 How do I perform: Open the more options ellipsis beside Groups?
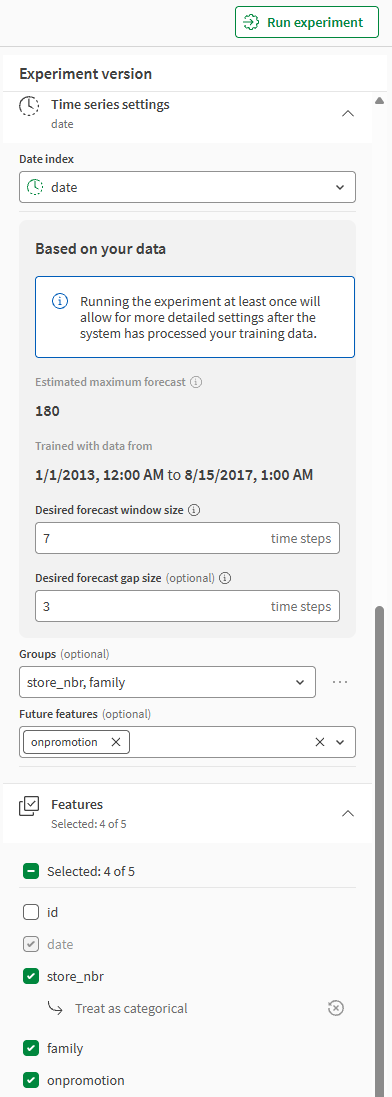(340, 682)
